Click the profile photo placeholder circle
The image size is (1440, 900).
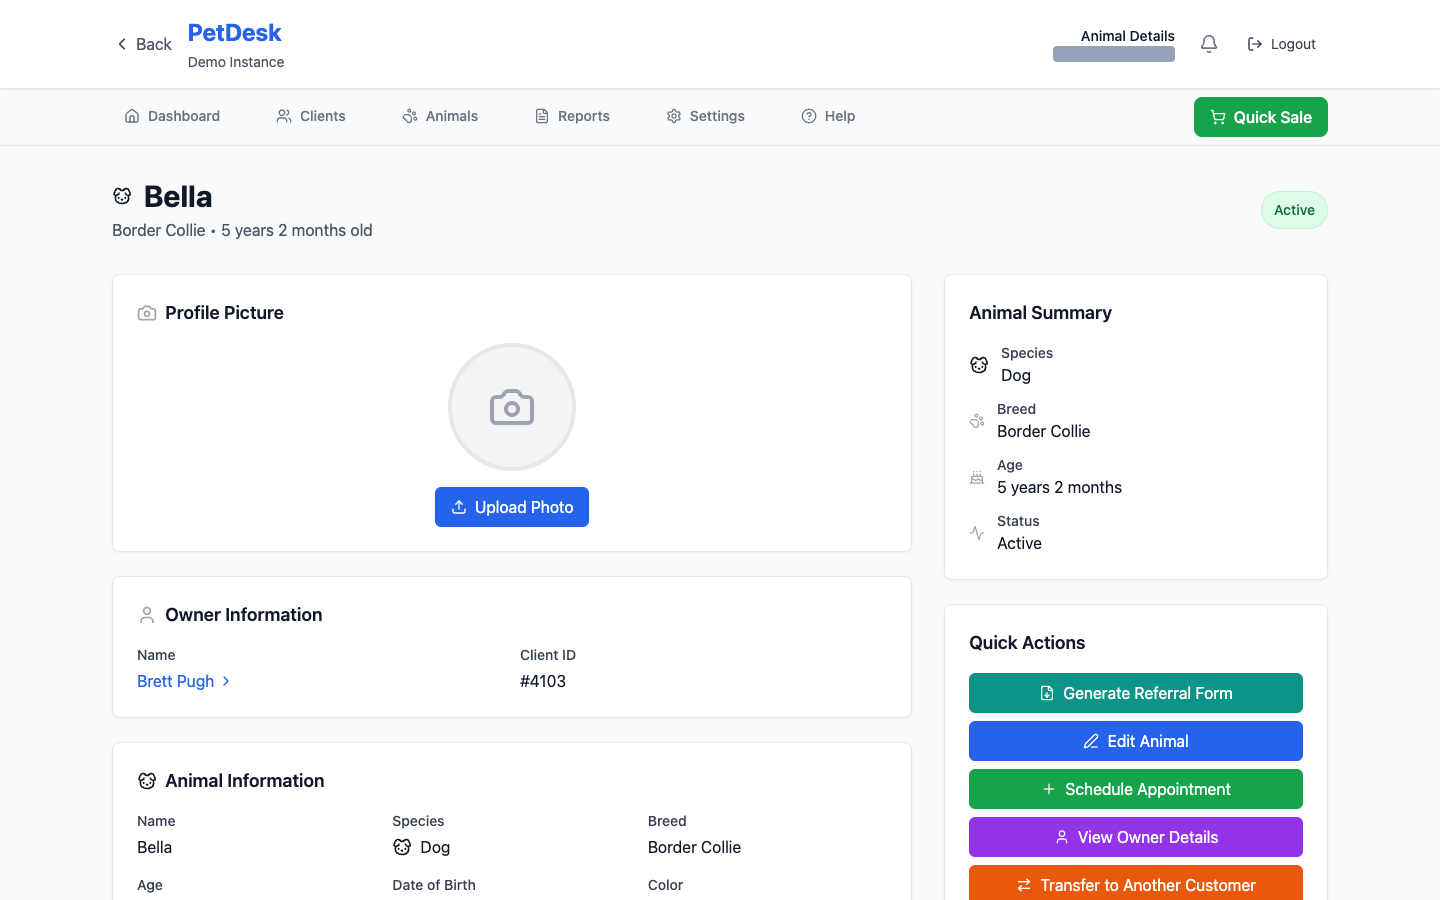[512, 407]
